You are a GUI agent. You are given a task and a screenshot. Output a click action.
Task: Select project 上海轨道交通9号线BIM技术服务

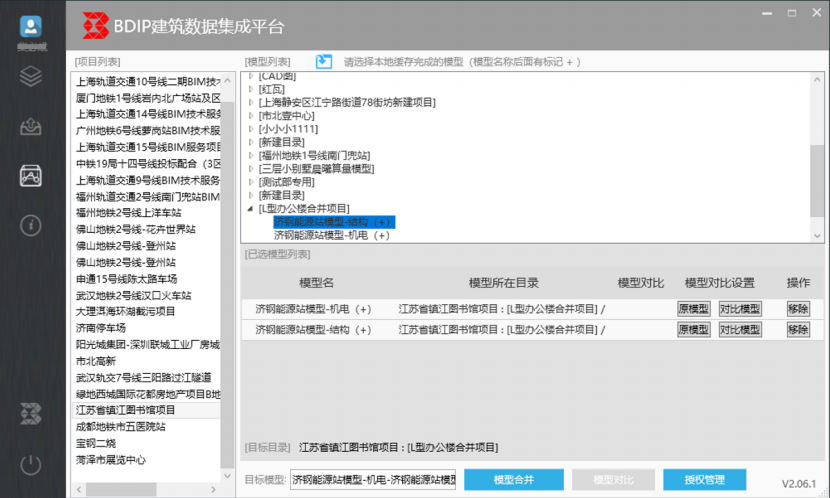click(x=146, y=180)
